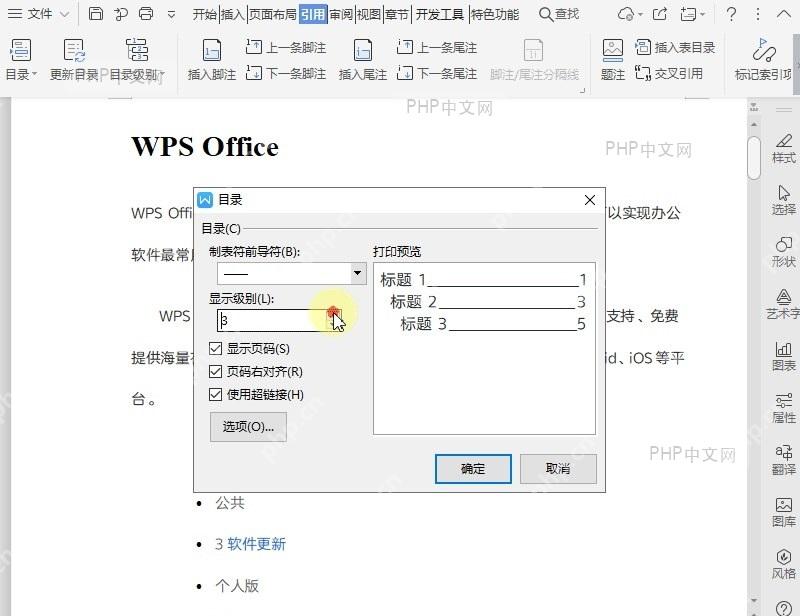
Task: Open the 样式 sidebar panel
Action: (x=784, y=149)
